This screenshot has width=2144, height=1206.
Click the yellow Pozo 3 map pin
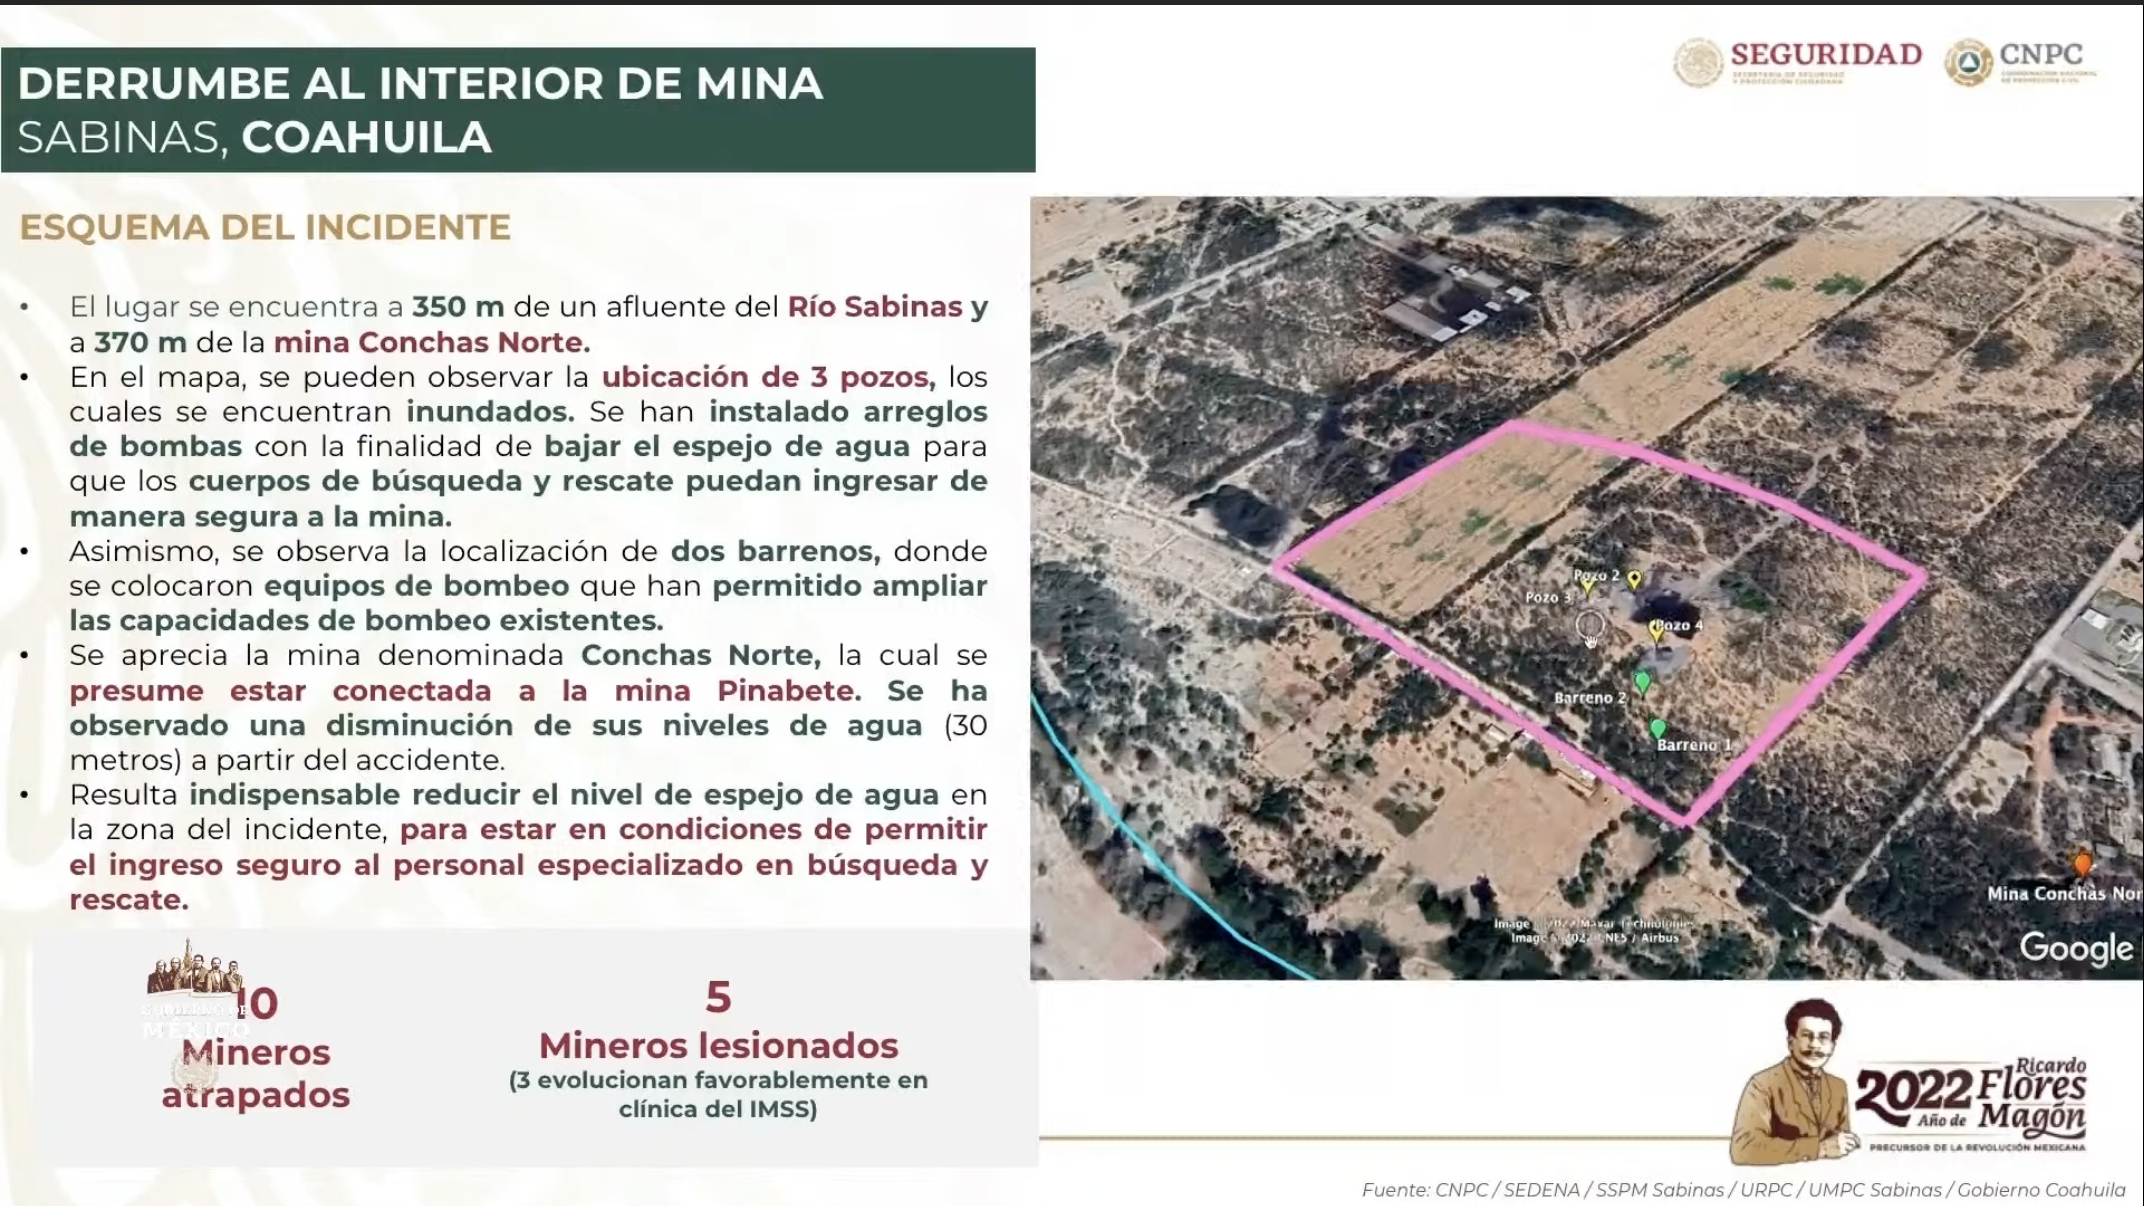pos(1586,586)
